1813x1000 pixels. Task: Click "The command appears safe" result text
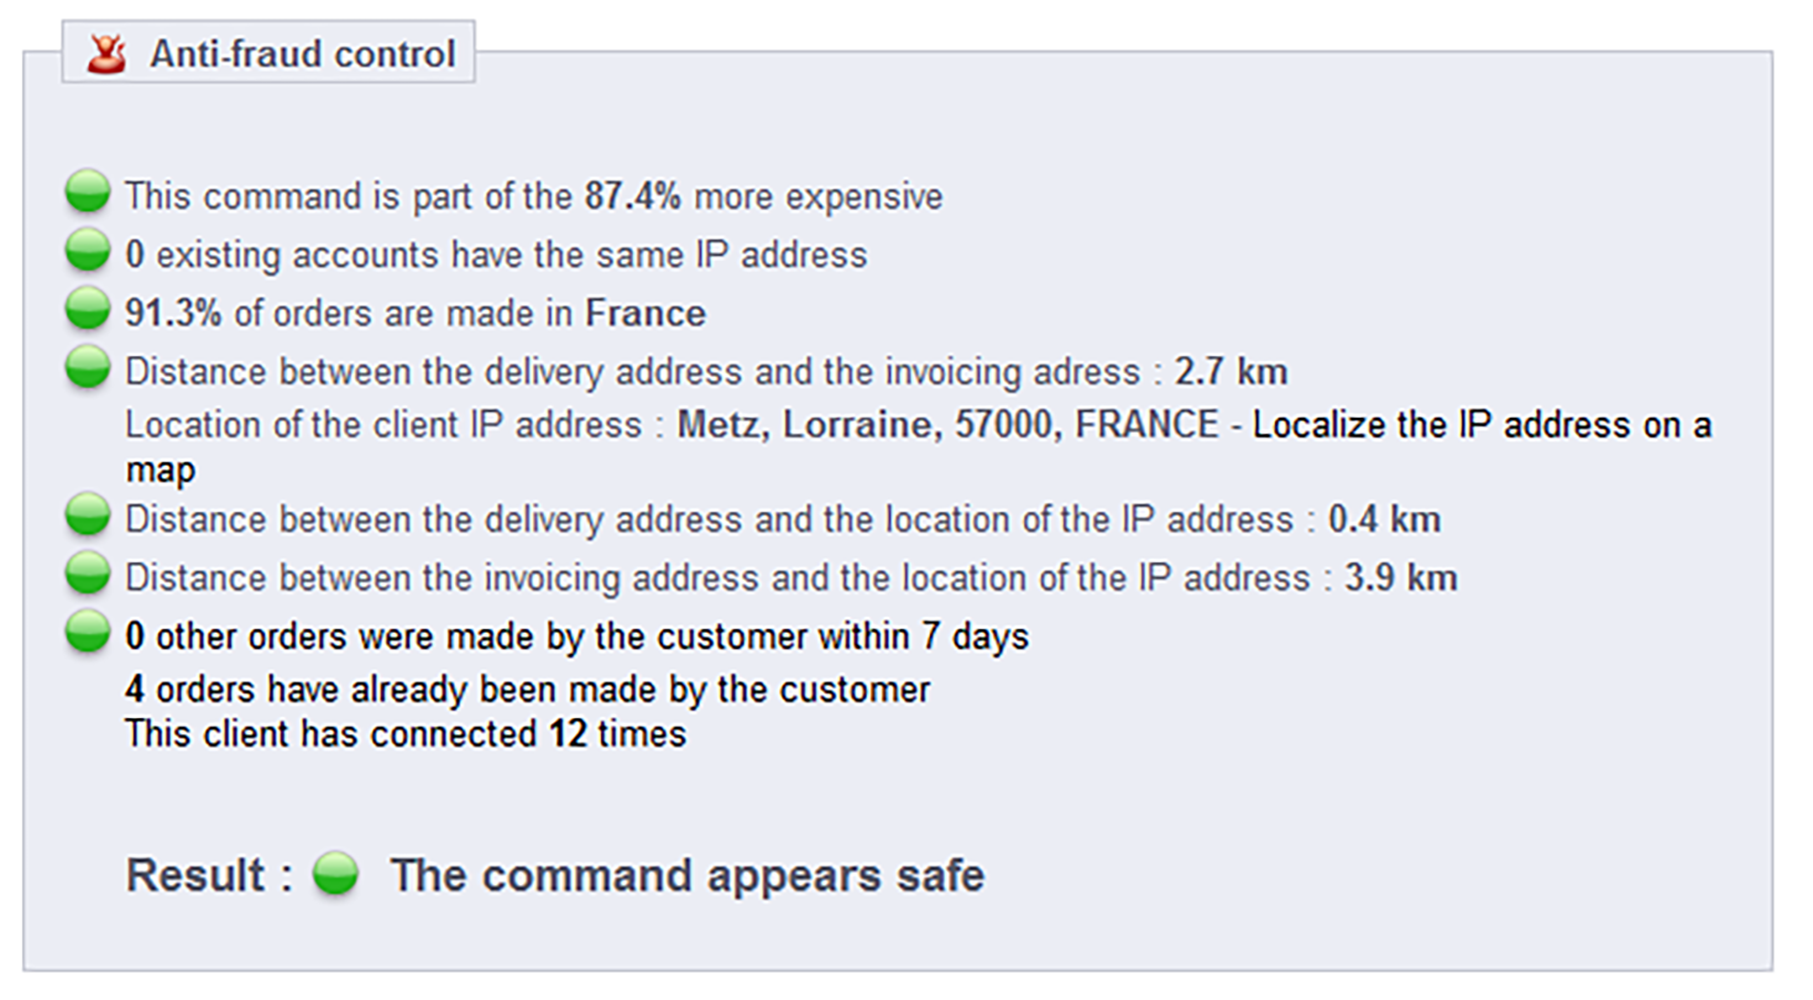[x=688, y=875]
